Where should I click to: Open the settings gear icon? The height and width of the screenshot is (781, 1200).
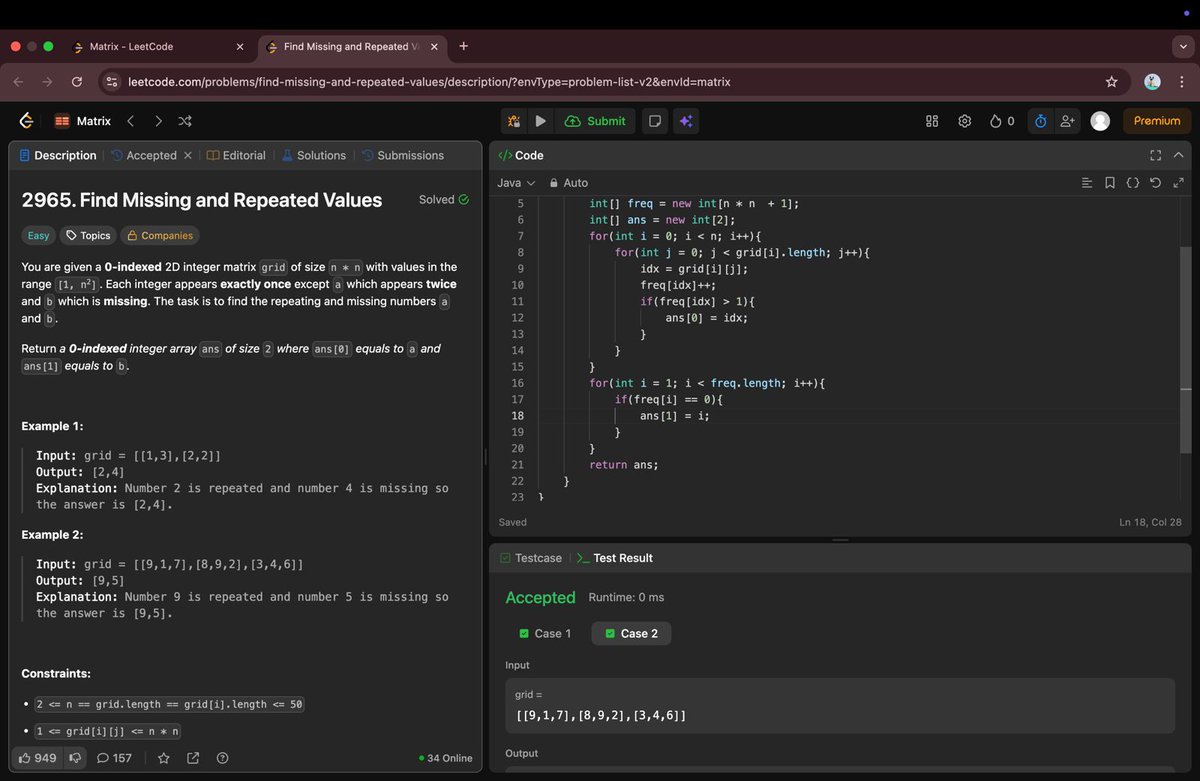click(x=965, y=121)
